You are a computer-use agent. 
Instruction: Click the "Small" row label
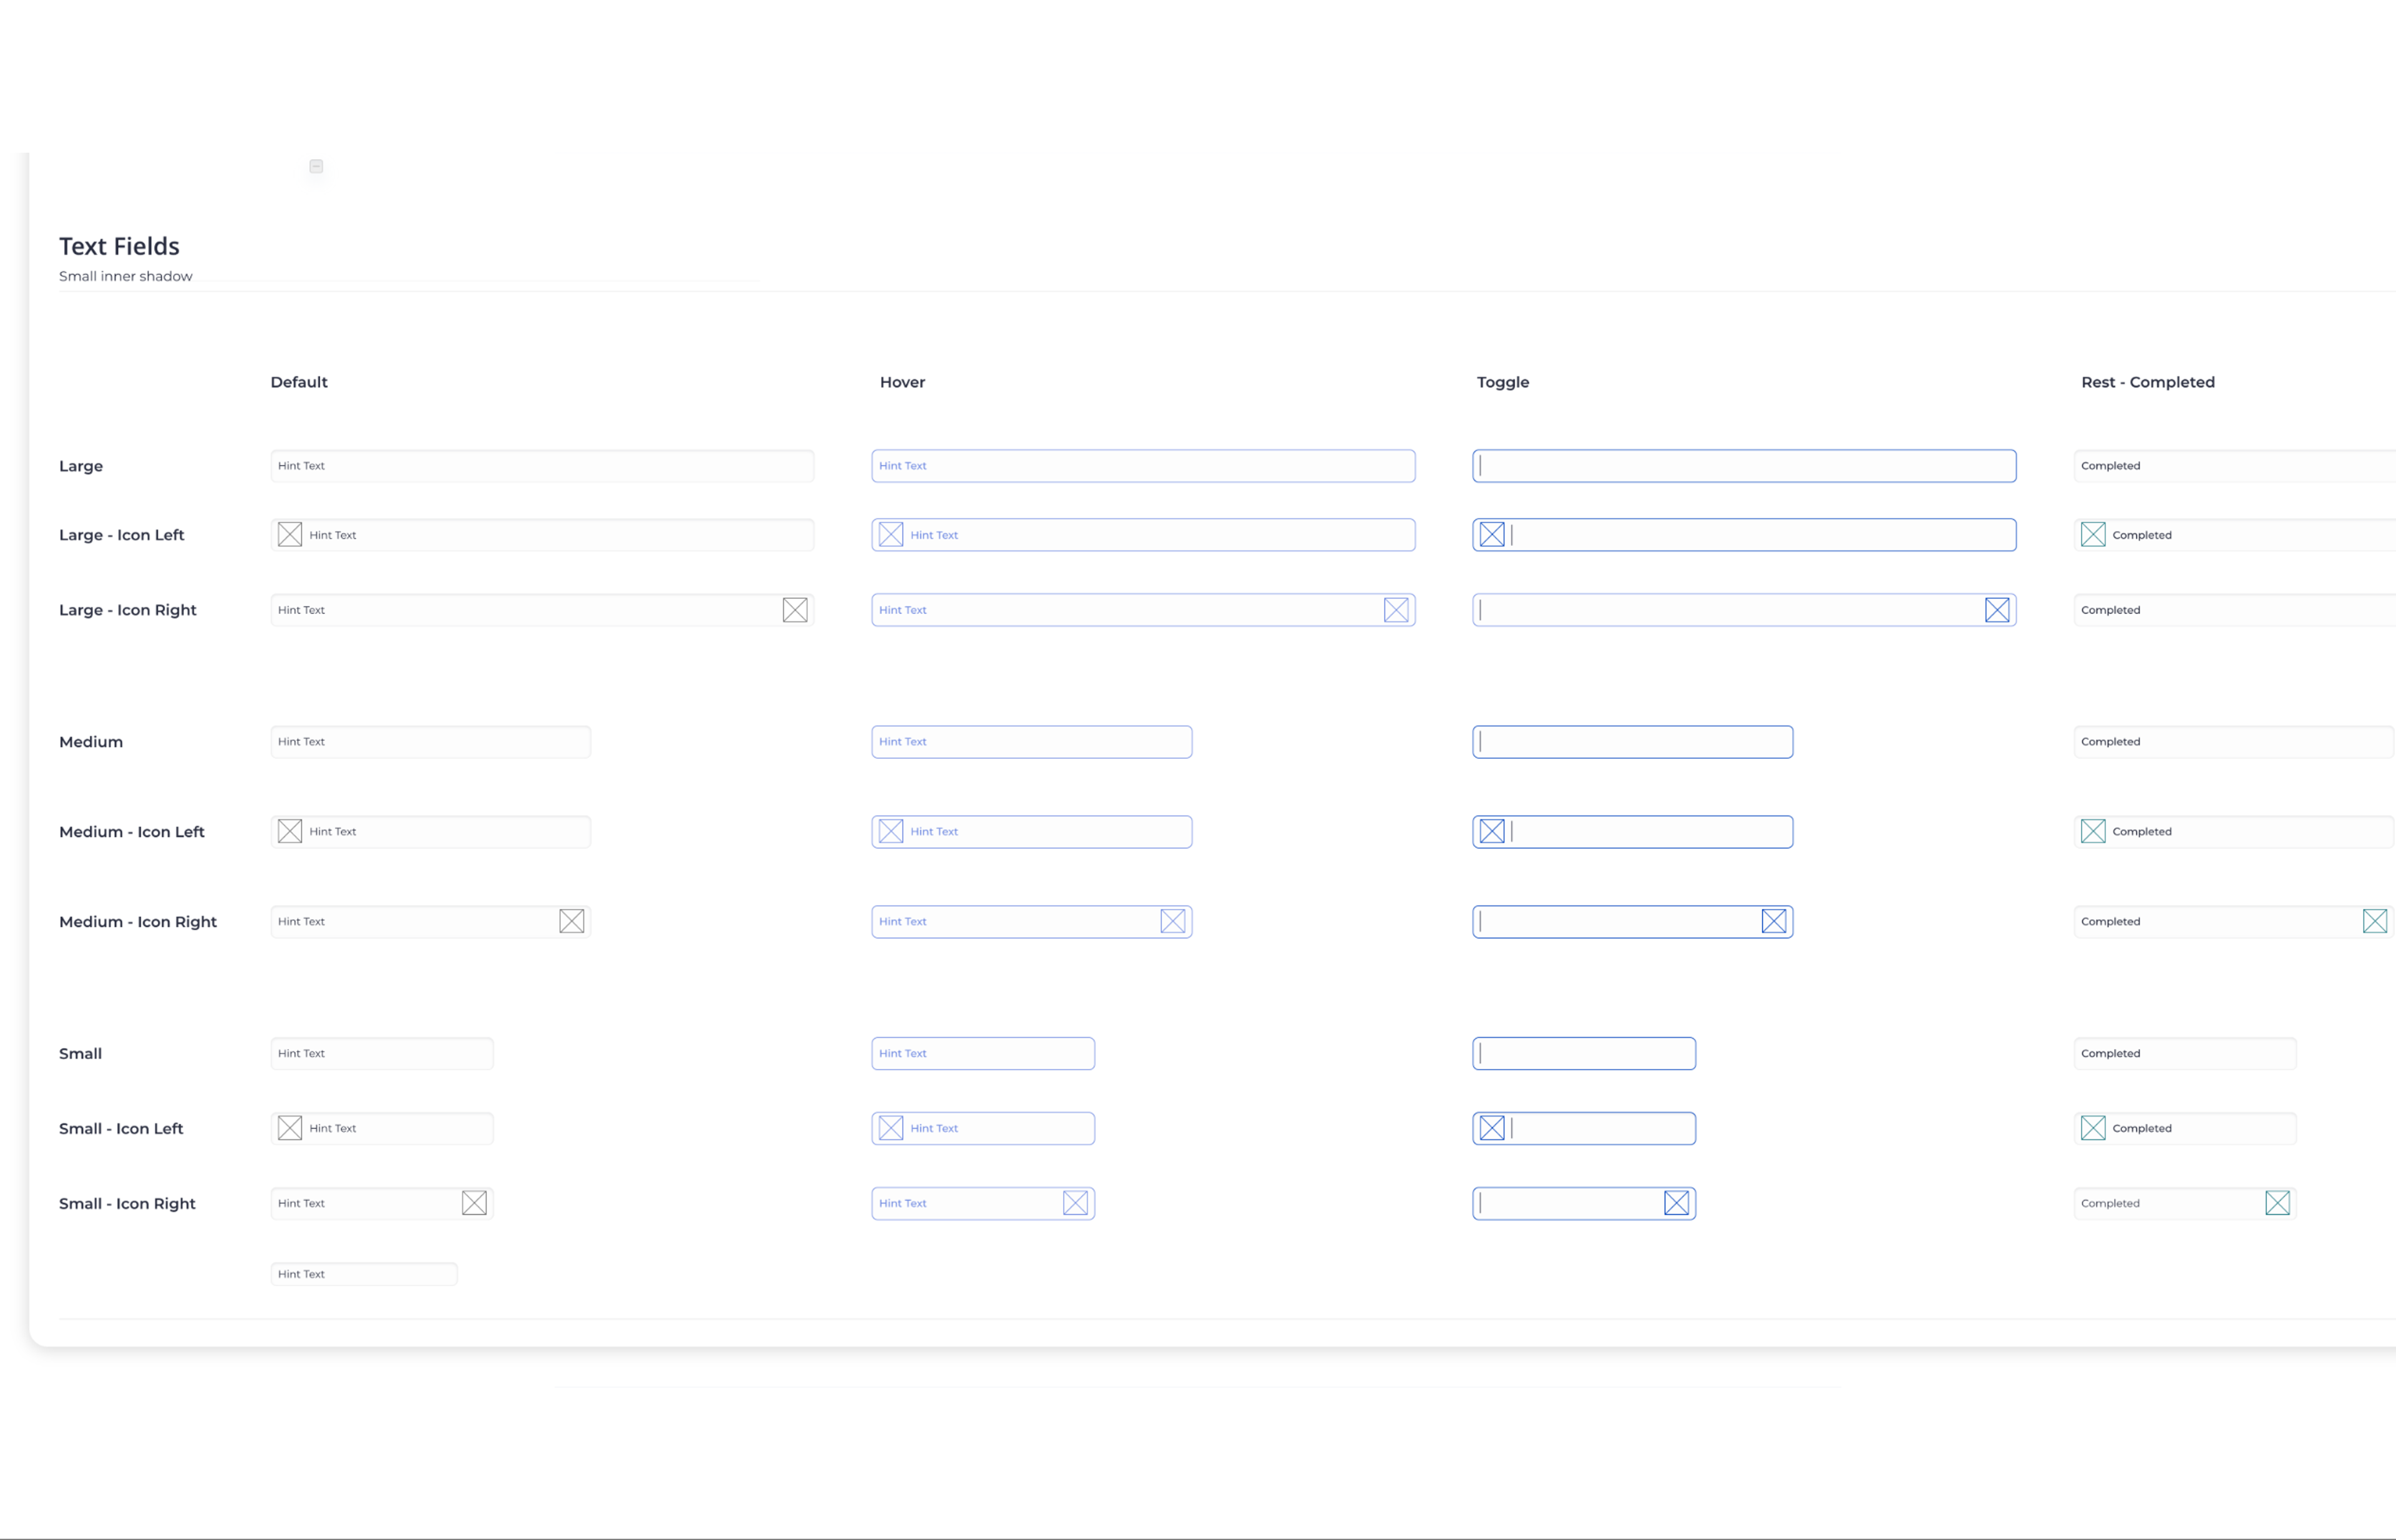[x=81, y=1054]
